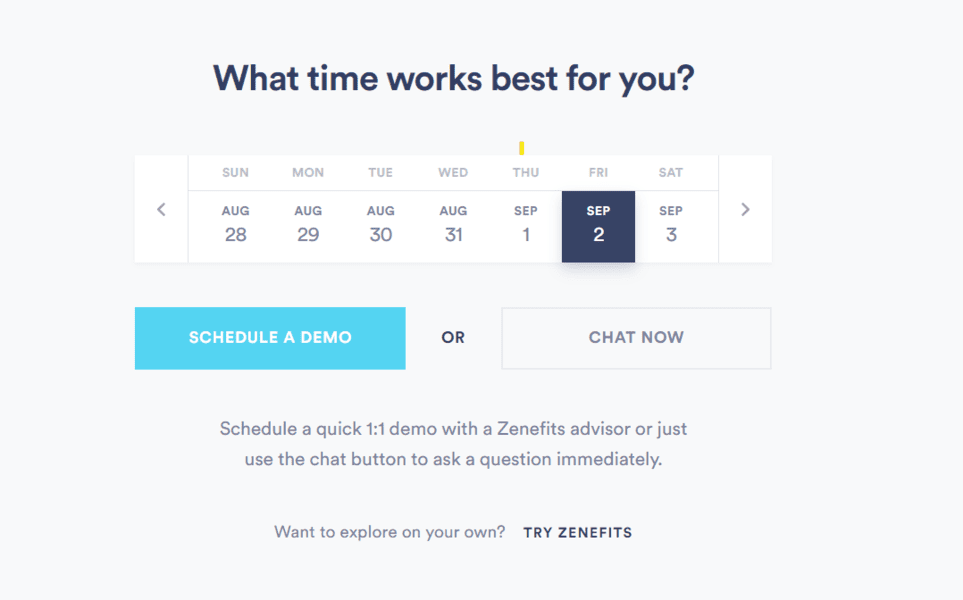Click the CHAT NOW button

click(x=636, y=338)
